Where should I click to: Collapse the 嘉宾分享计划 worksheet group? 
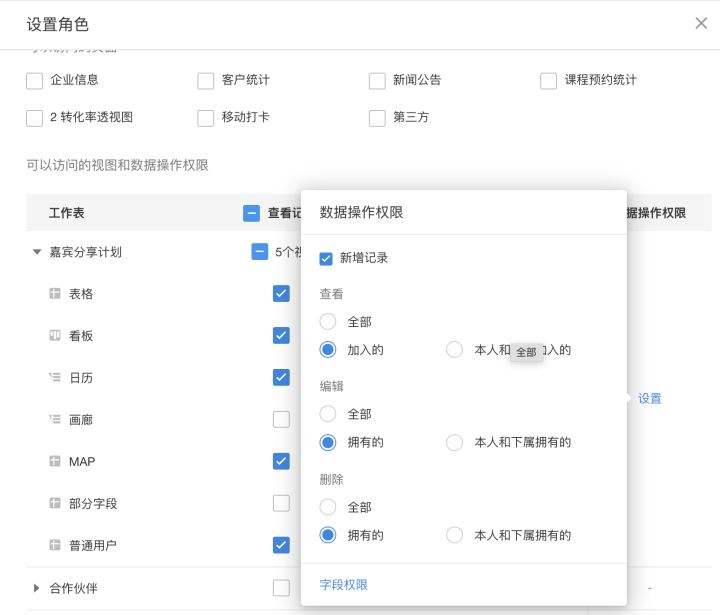pyautogui.click(x=37, y=253)
